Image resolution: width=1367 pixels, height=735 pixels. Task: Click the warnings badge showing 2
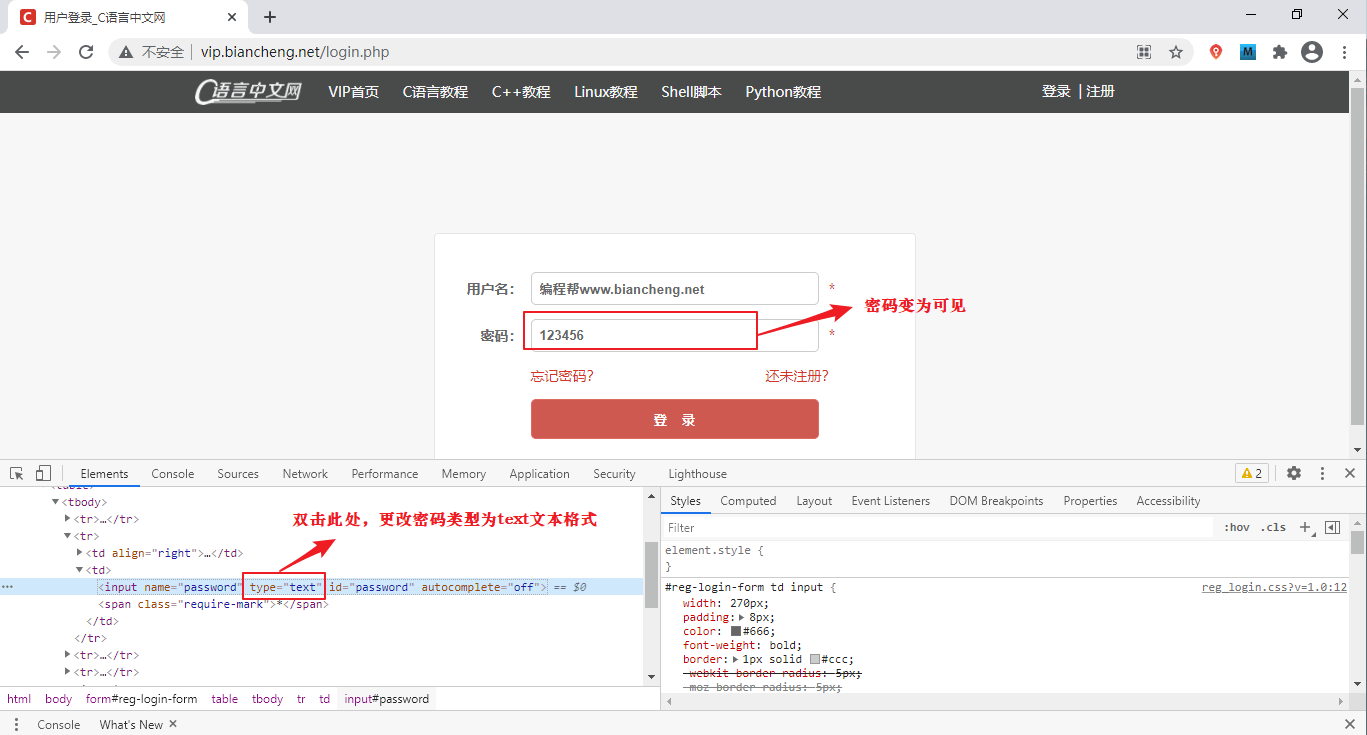click(x=1252, y=473)
